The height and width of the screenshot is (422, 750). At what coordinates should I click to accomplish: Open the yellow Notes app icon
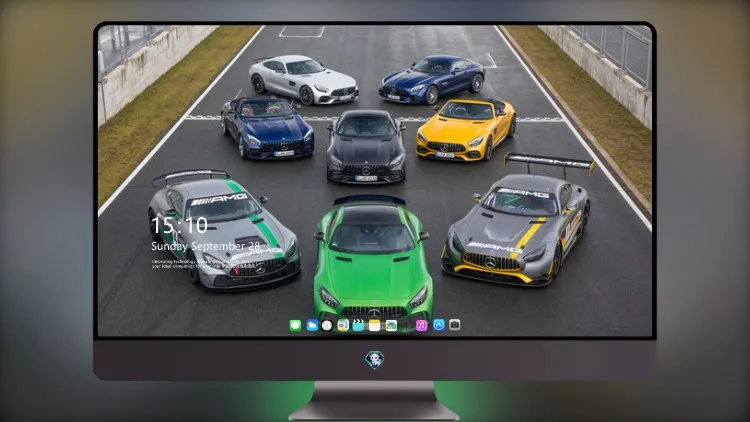point(375,325)
